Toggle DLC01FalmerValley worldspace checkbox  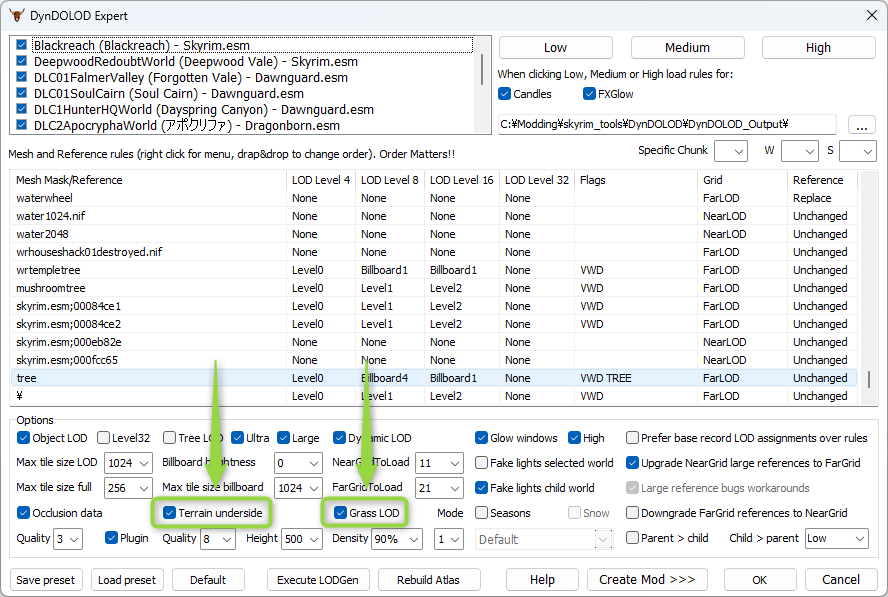point(22,77)
